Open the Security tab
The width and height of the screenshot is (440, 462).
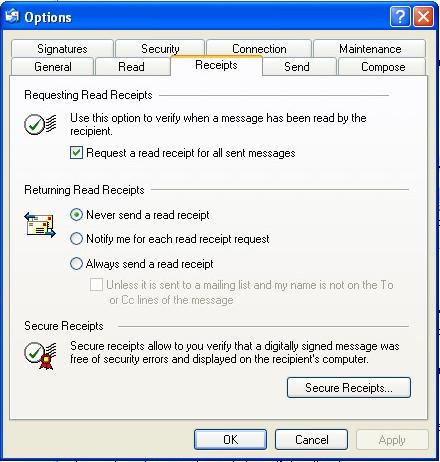click(160, 49)
